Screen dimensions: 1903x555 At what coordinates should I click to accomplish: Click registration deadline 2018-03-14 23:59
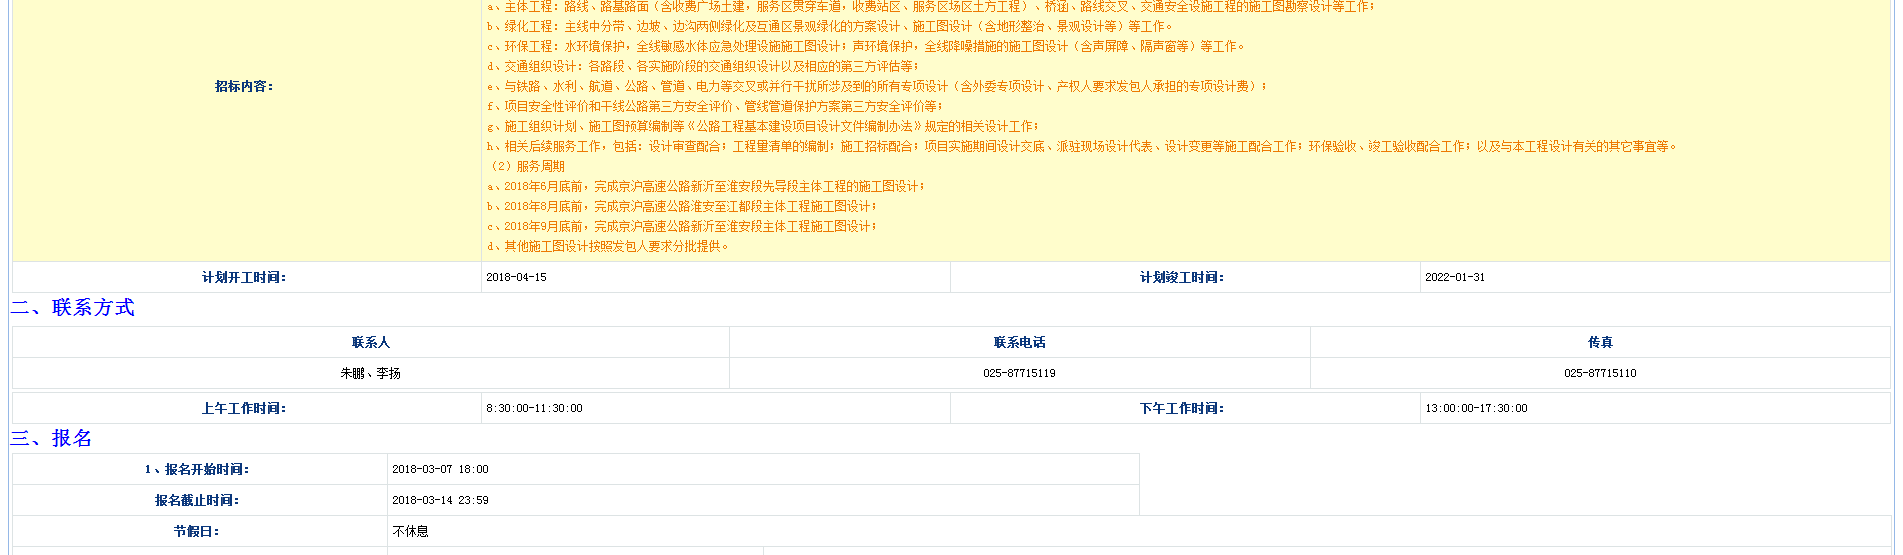[440, 501]
